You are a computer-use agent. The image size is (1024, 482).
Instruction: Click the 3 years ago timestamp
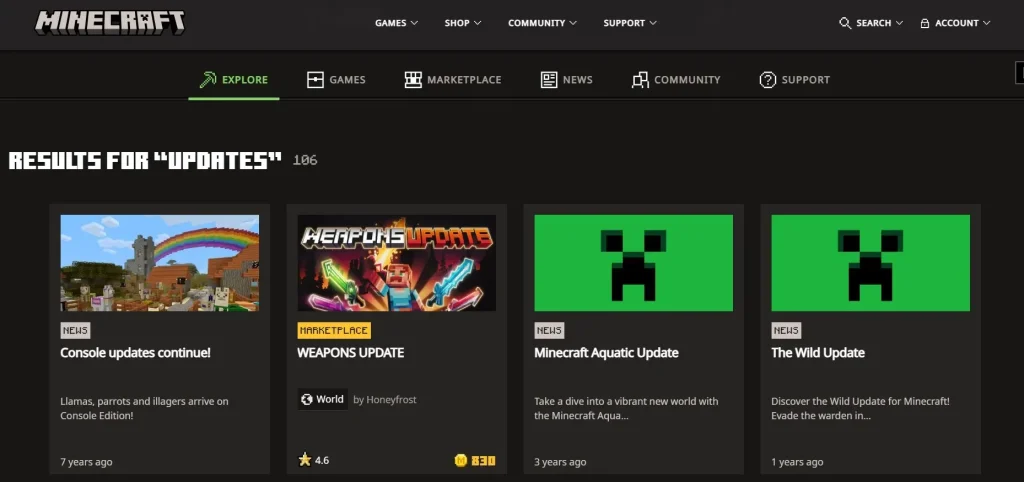pos(560,462)
